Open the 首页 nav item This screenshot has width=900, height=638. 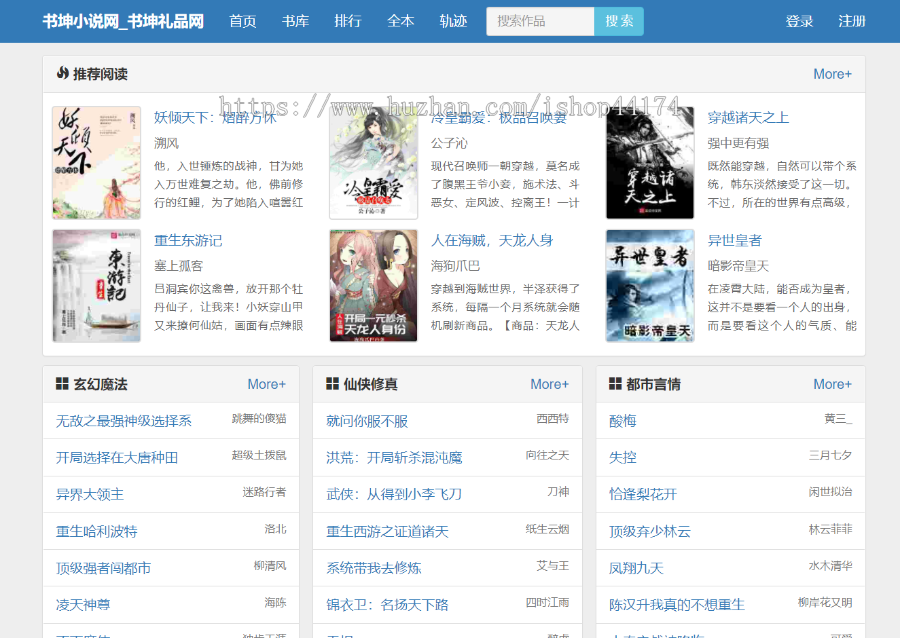coord(243,21)
